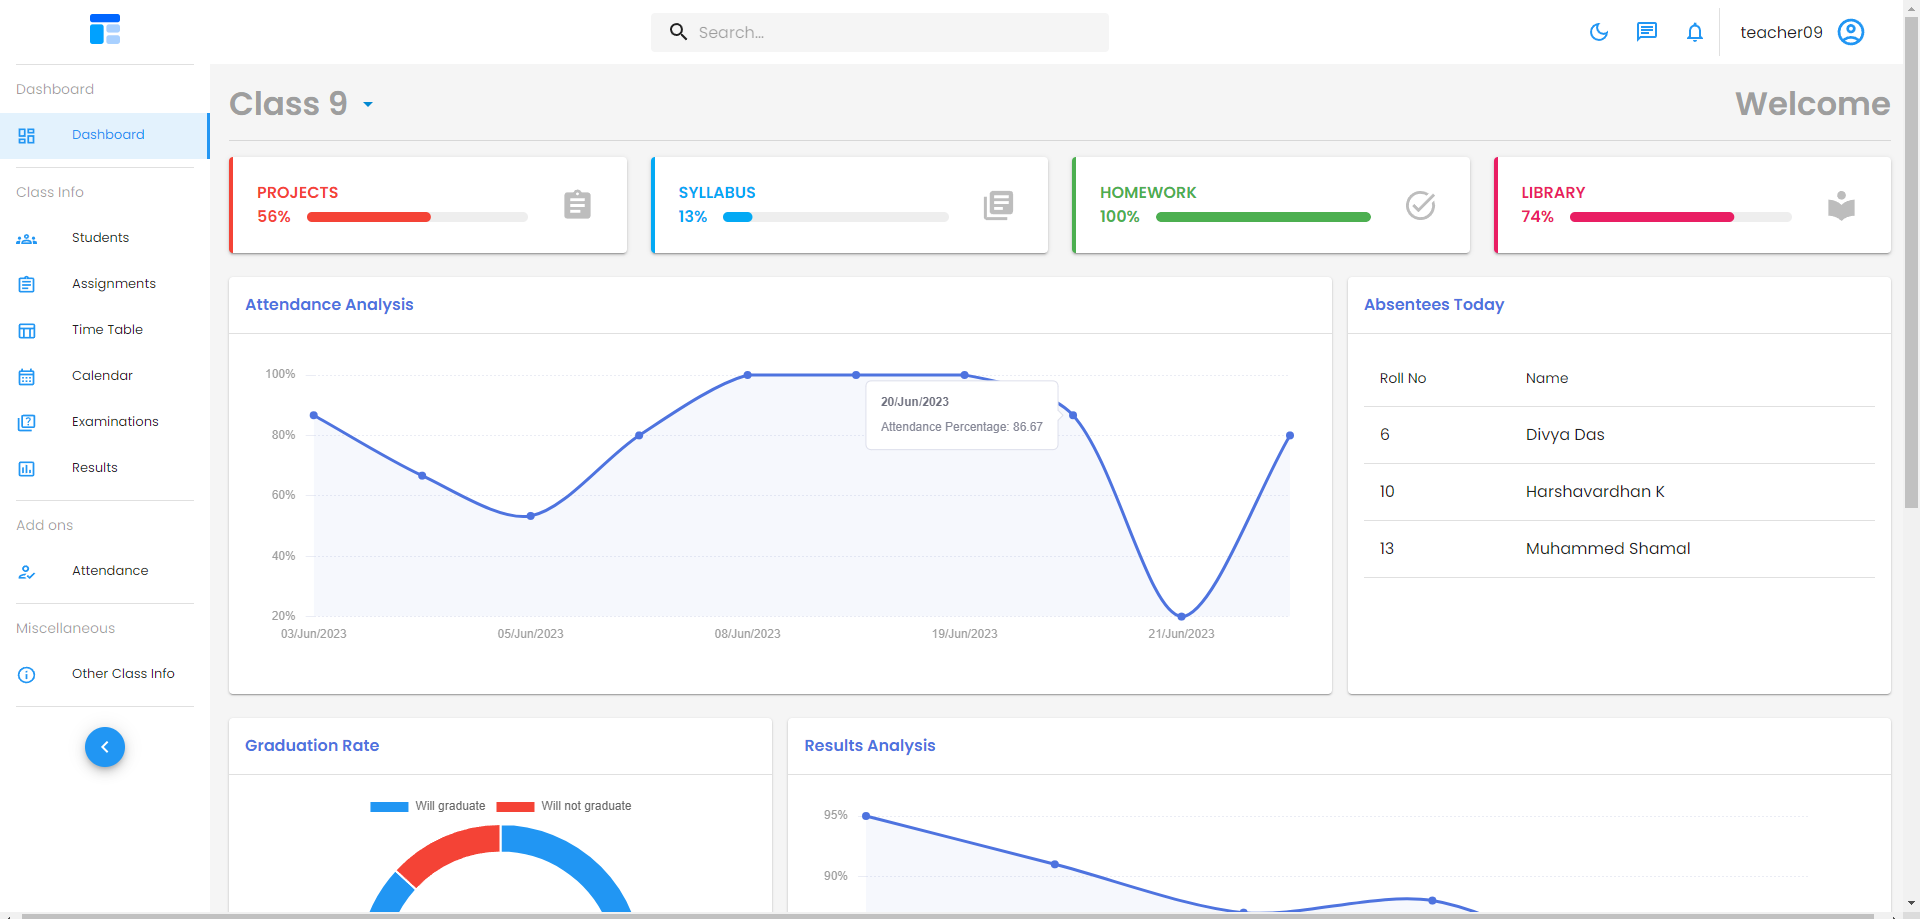Open Other Class Info item

coord(104,674)
